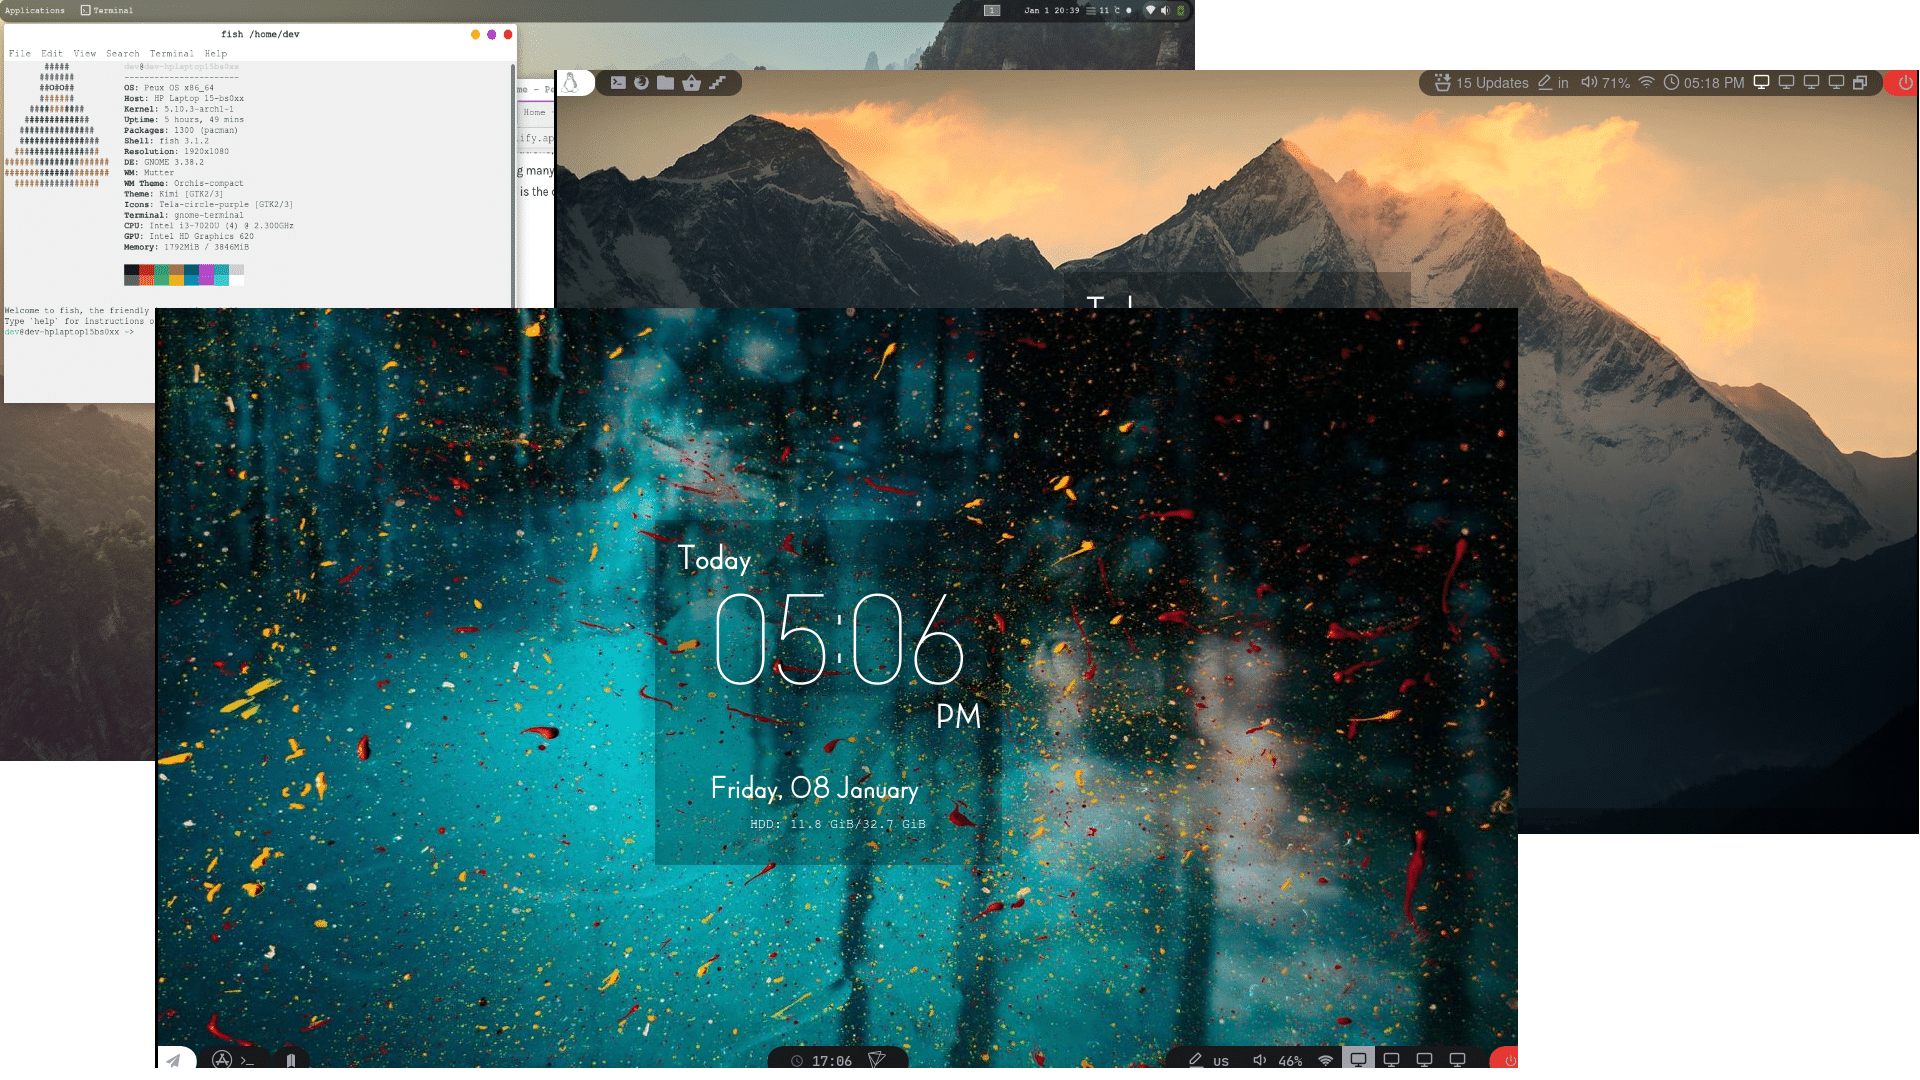Click the staircase icon in panel
The width and height of the screenshot is (1920, 1080).
point(717,83)
